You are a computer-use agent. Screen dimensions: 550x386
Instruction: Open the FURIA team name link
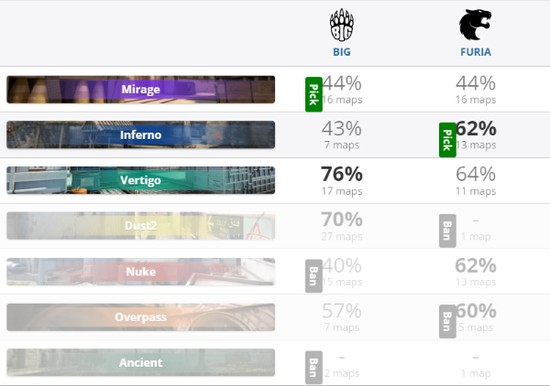(476, 52)
